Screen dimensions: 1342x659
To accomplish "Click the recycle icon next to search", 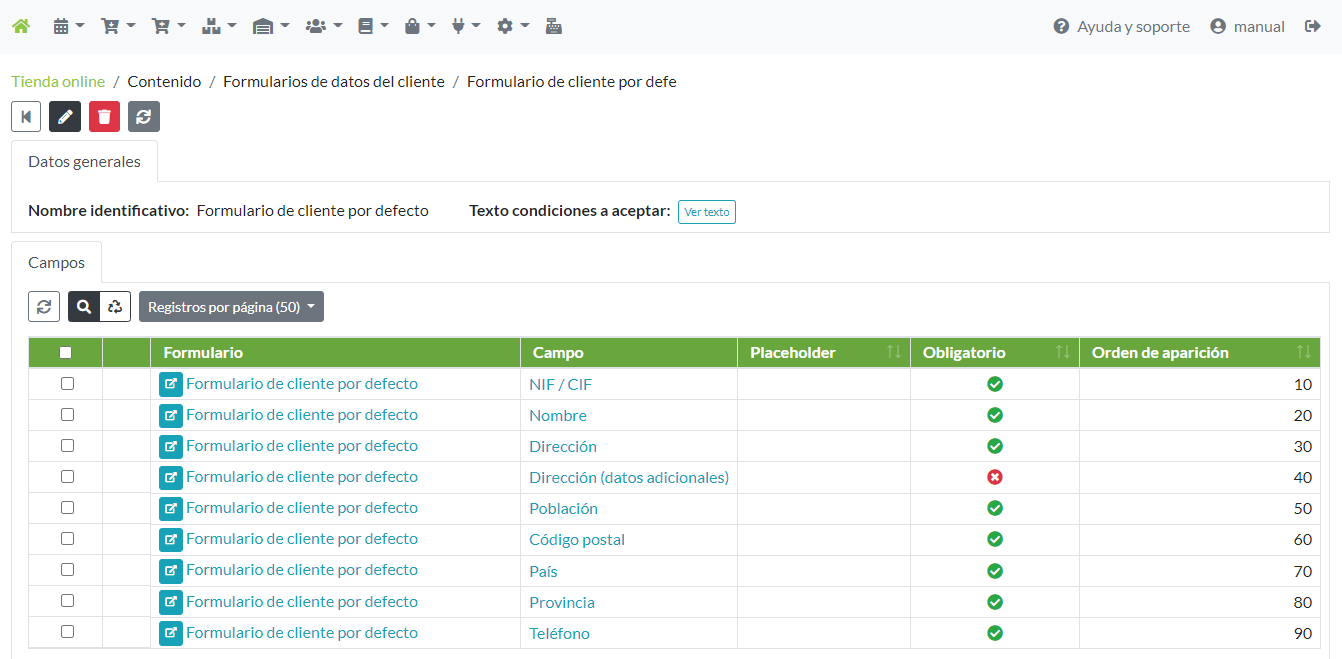I will point(115,307).
